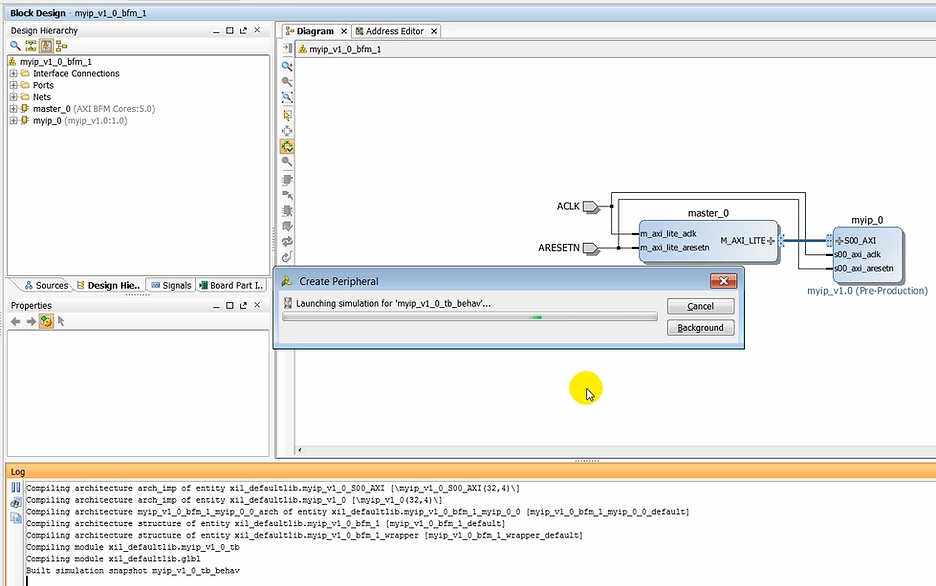Click the back arrow icon in the Properties panel
The image size is (936, 586).
click(x=14, y=322)
